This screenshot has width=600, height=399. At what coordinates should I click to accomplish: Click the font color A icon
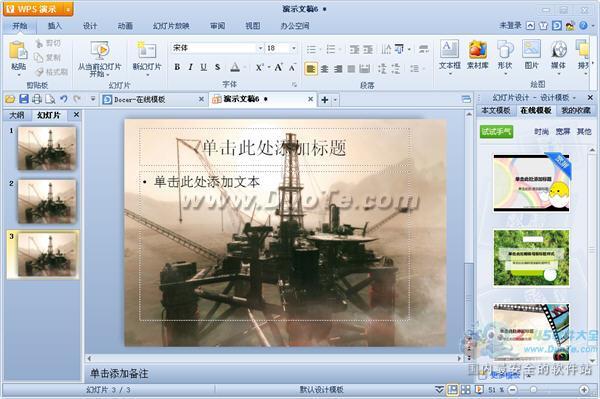[x=235, y=68]
